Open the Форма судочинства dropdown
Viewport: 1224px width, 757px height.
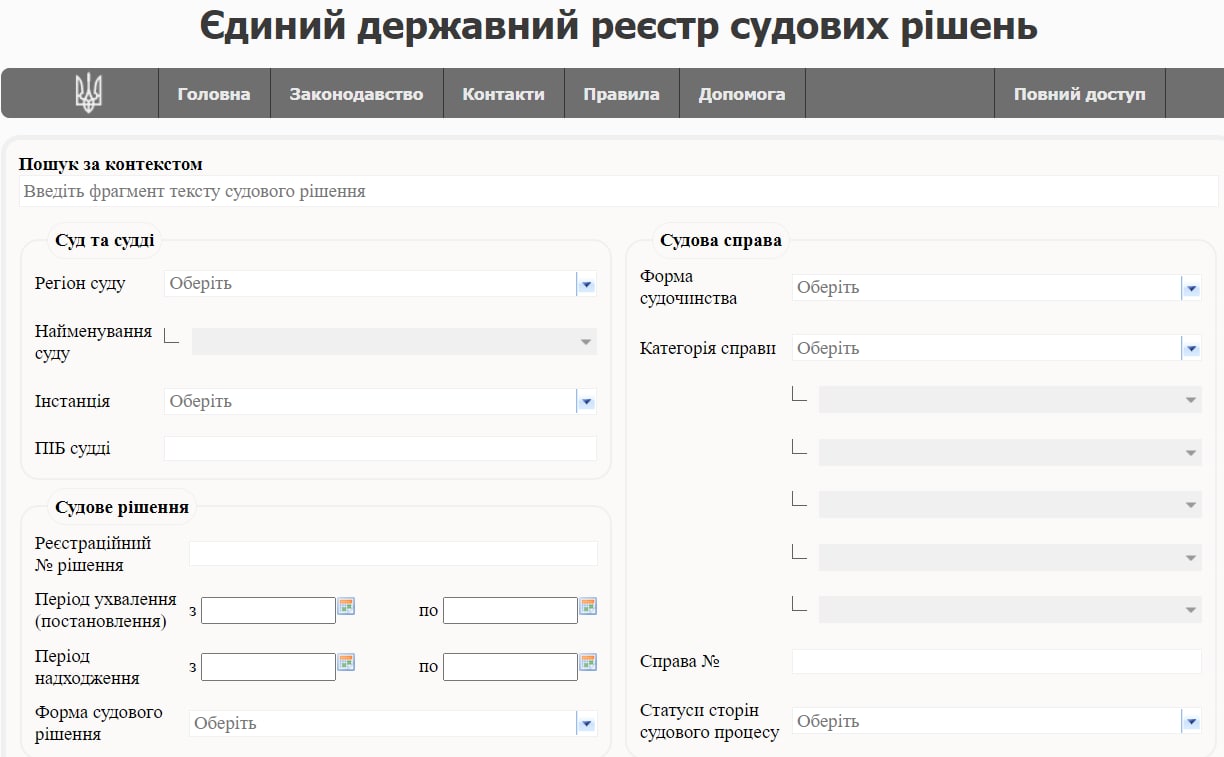click(x=1190, y=288)
